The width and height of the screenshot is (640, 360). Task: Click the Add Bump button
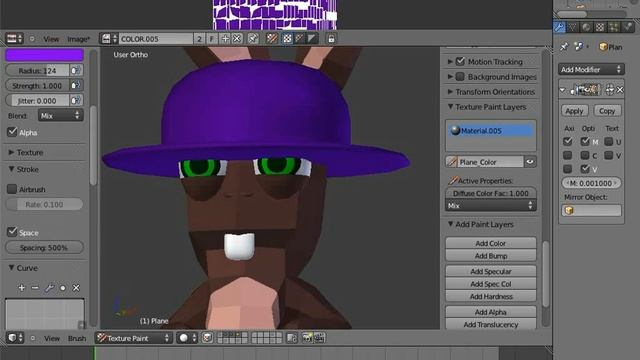pyautogui.click(x=491, y=256)
